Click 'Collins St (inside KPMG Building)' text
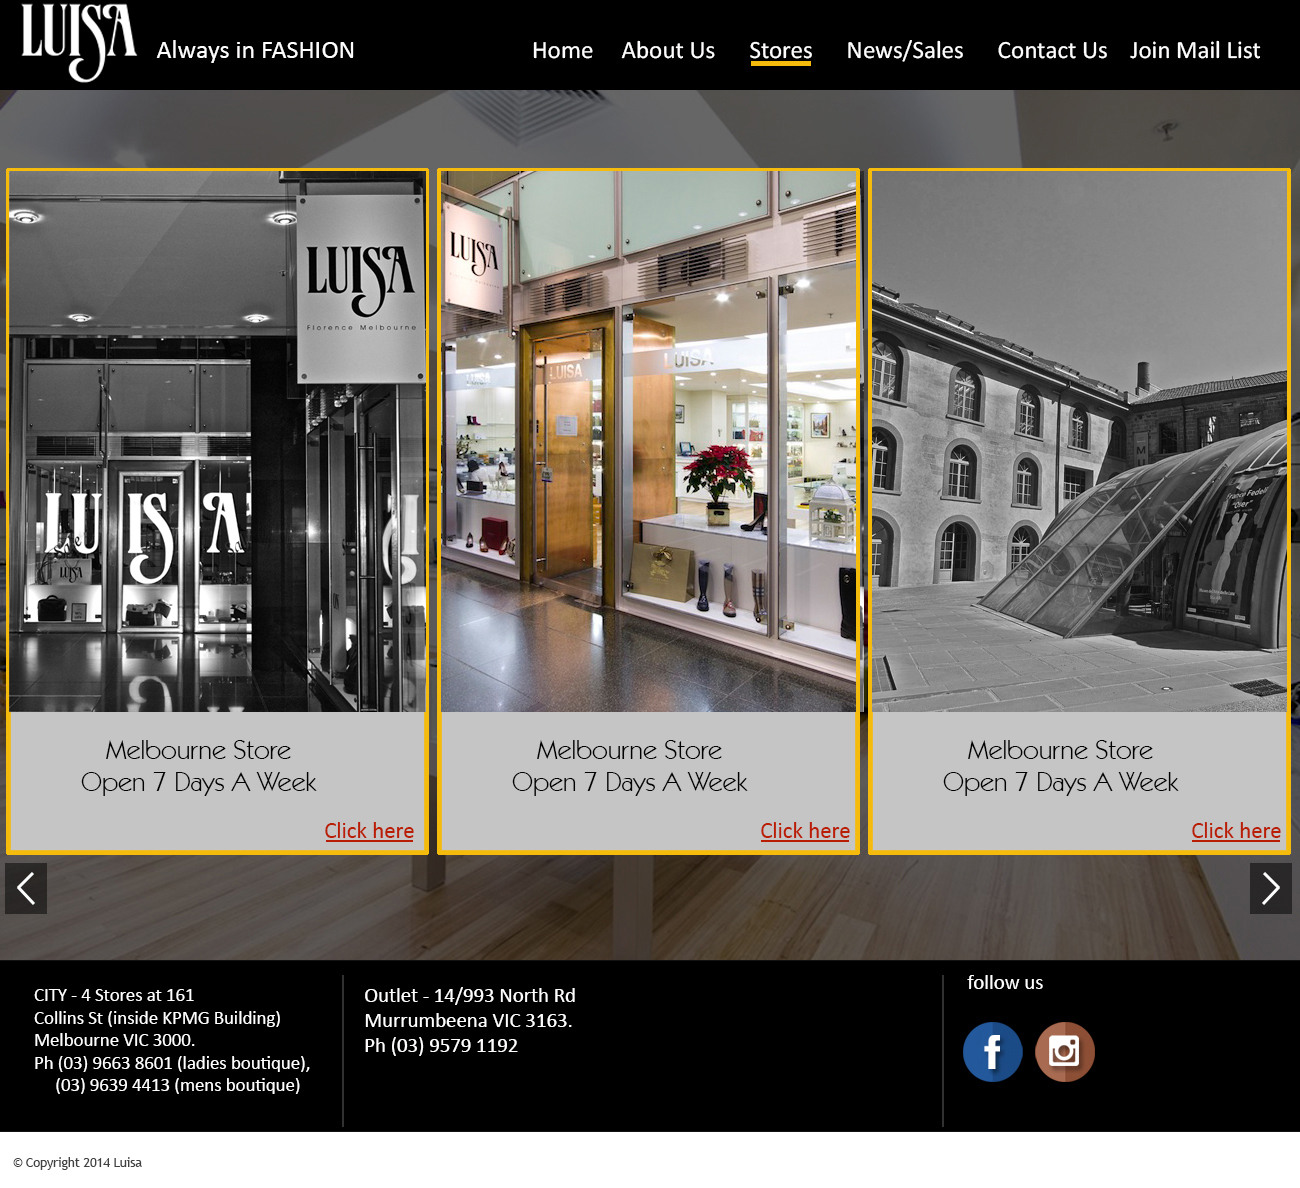The width and height of the screenshot is (1300, 1188). point(157,1018)
